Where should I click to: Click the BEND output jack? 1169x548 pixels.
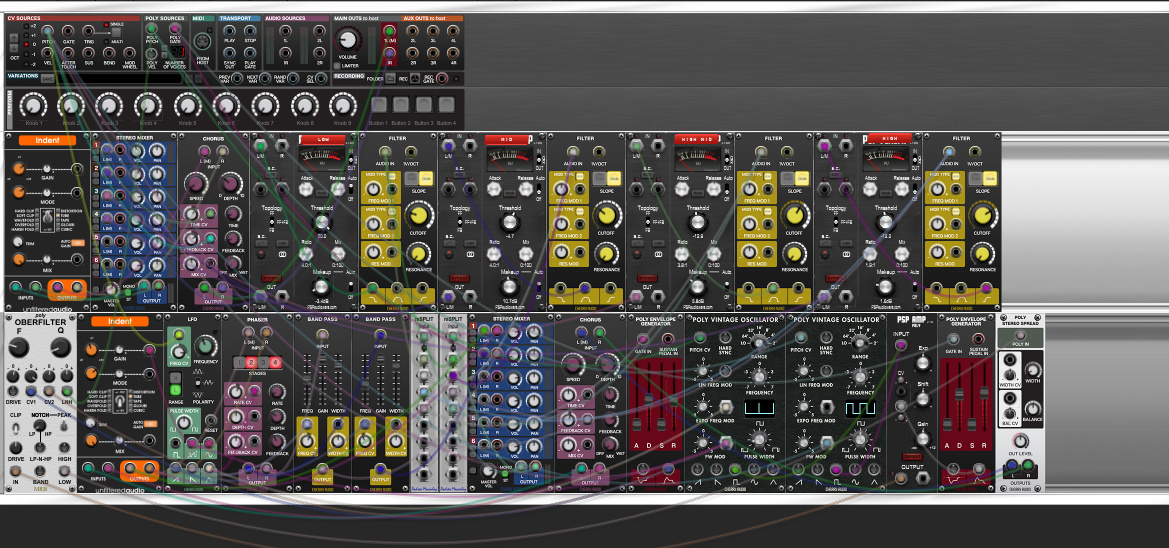109,53
